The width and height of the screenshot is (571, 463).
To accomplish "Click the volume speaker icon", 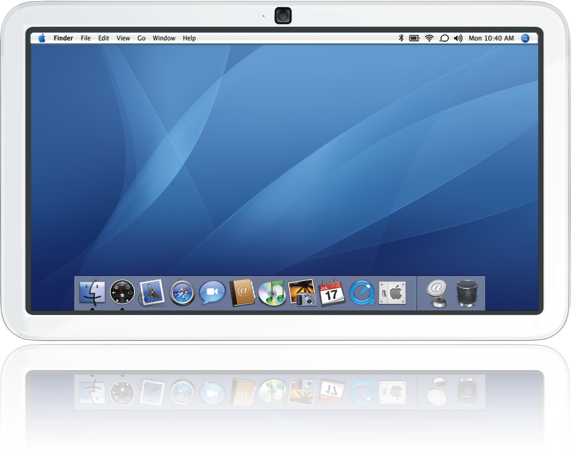I will 458,38.
